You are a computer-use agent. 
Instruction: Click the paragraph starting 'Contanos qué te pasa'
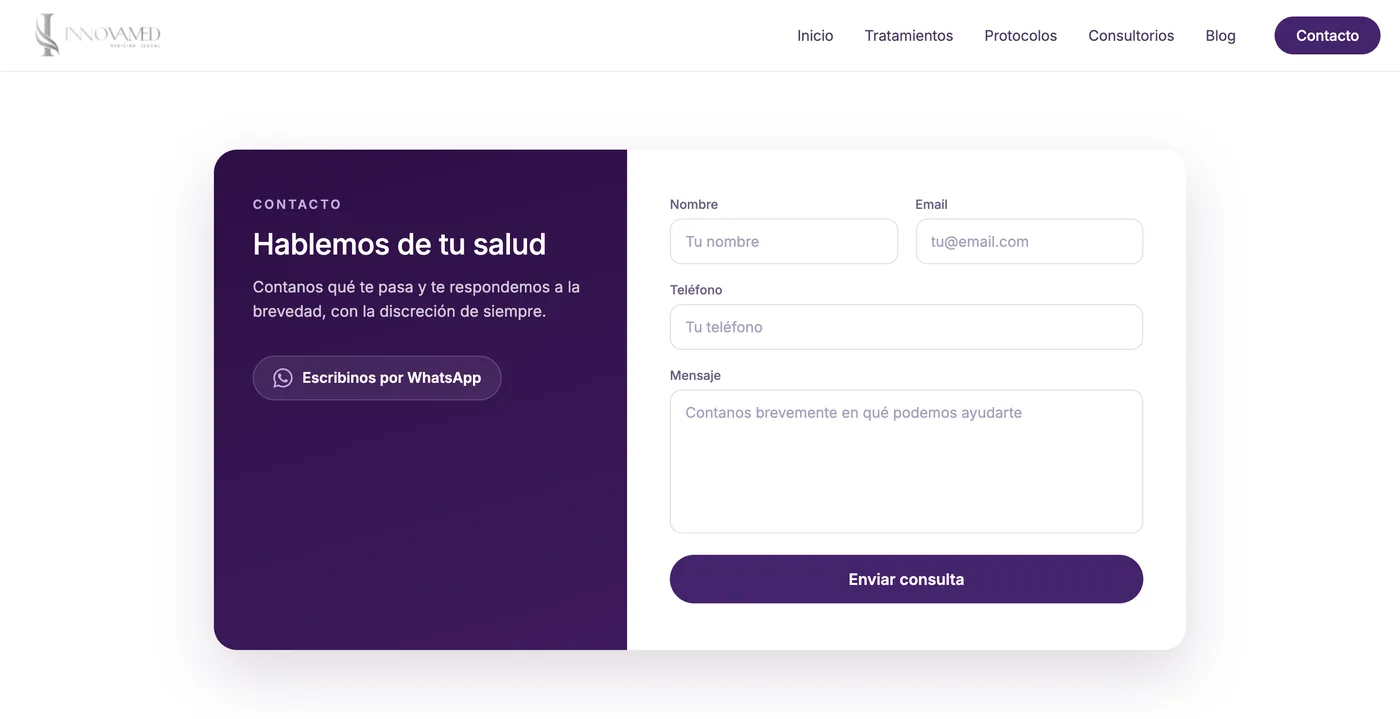pos(416,299)
